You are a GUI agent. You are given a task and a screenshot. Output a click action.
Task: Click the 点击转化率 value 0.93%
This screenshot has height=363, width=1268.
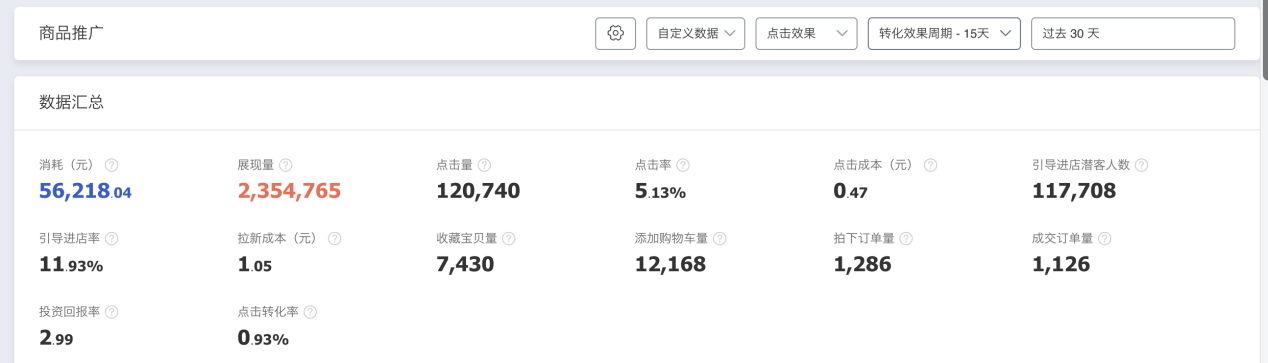click(264, 338)
